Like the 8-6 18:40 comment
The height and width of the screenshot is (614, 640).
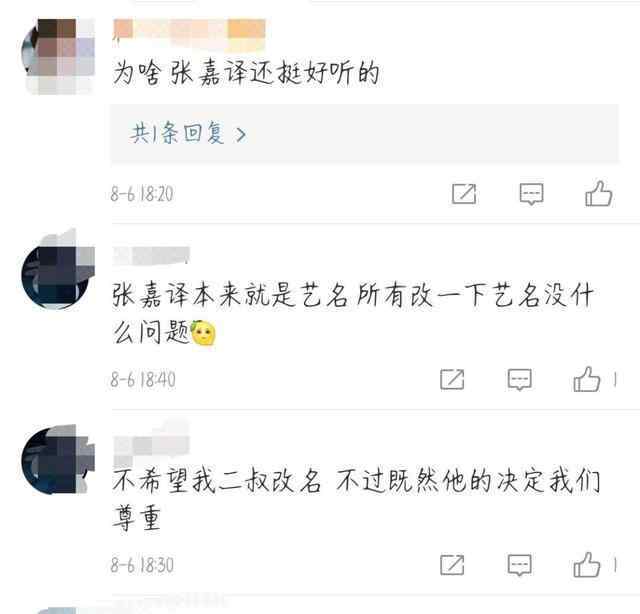coord(587,379)
